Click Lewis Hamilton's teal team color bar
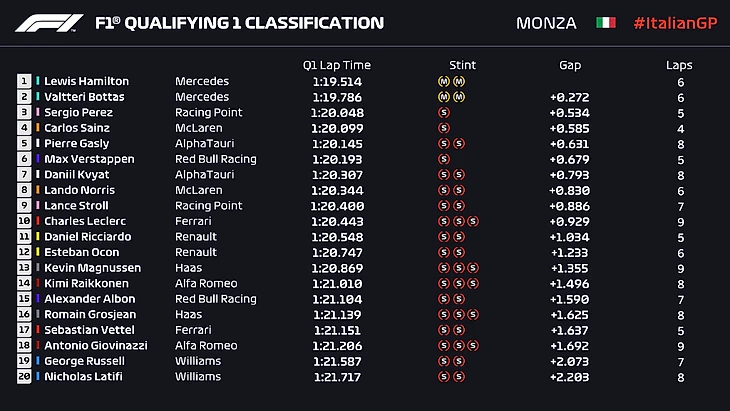 click(x=38, y=82)
